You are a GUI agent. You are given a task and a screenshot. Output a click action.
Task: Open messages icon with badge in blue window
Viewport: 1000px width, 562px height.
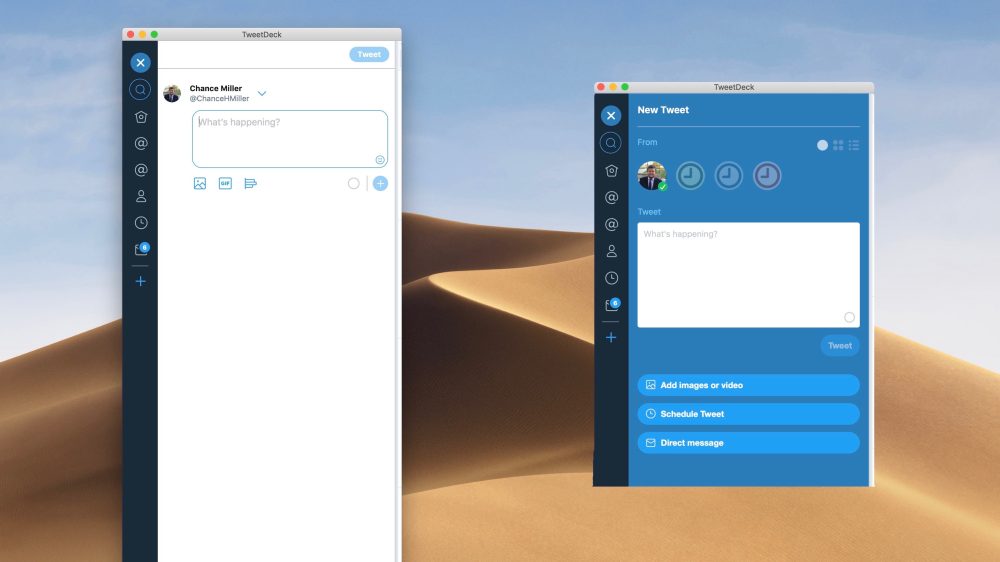[x=612, y=304]
